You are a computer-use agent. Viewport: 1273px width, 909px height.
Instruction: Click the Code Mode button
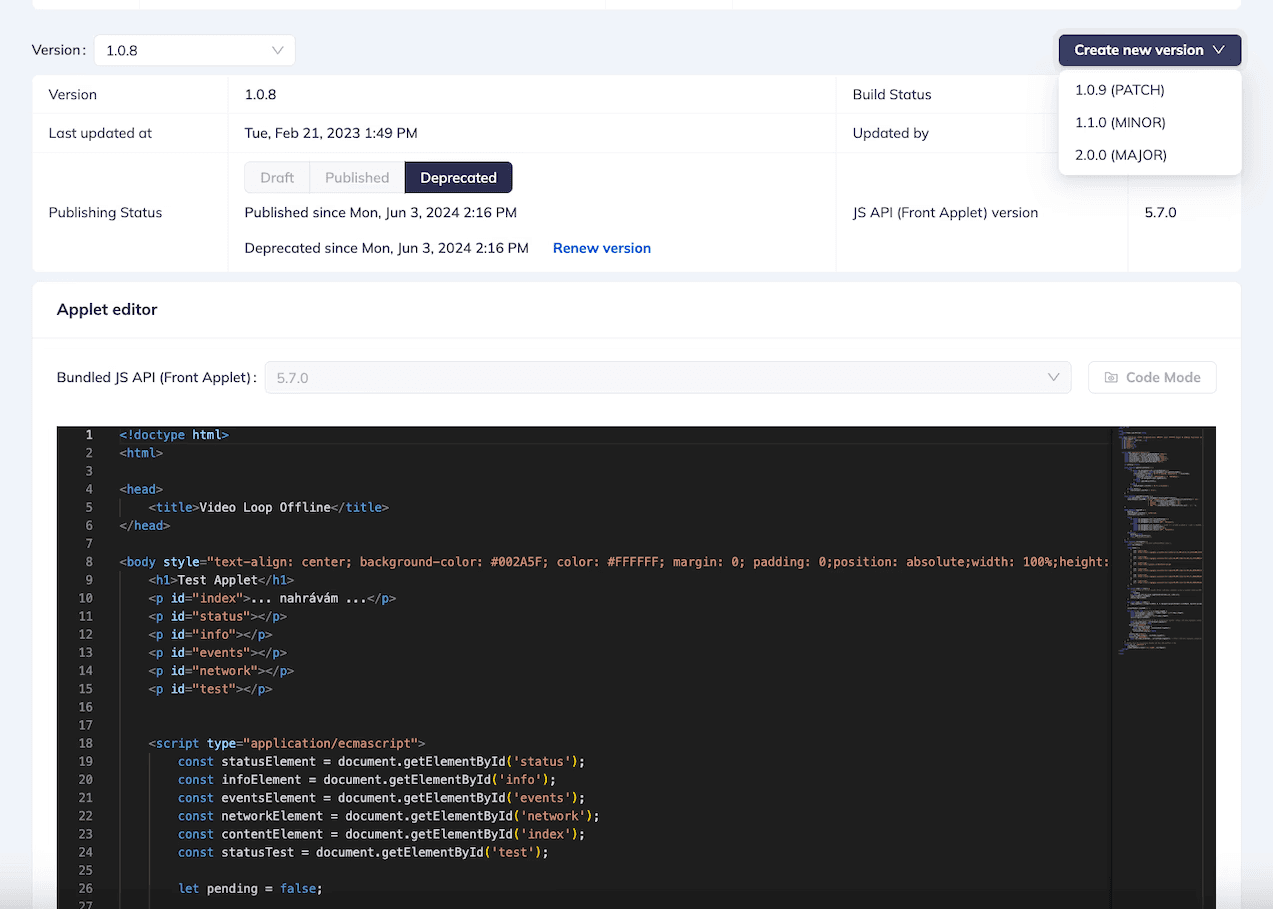[x=1152, y=377]
